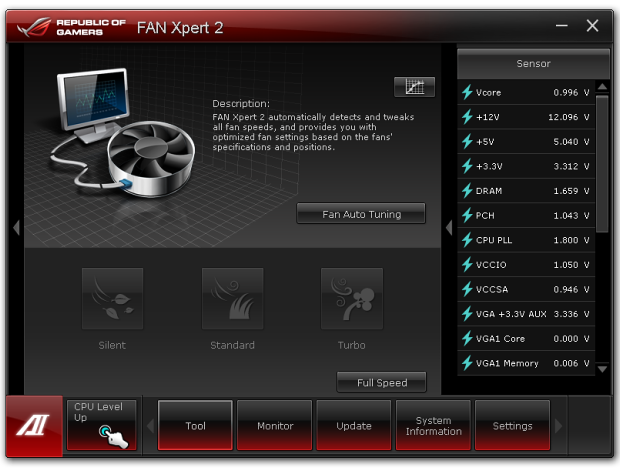620x468 pixels.
Task: Click the VCCSA lightning bolt icon
Action: 467,289
